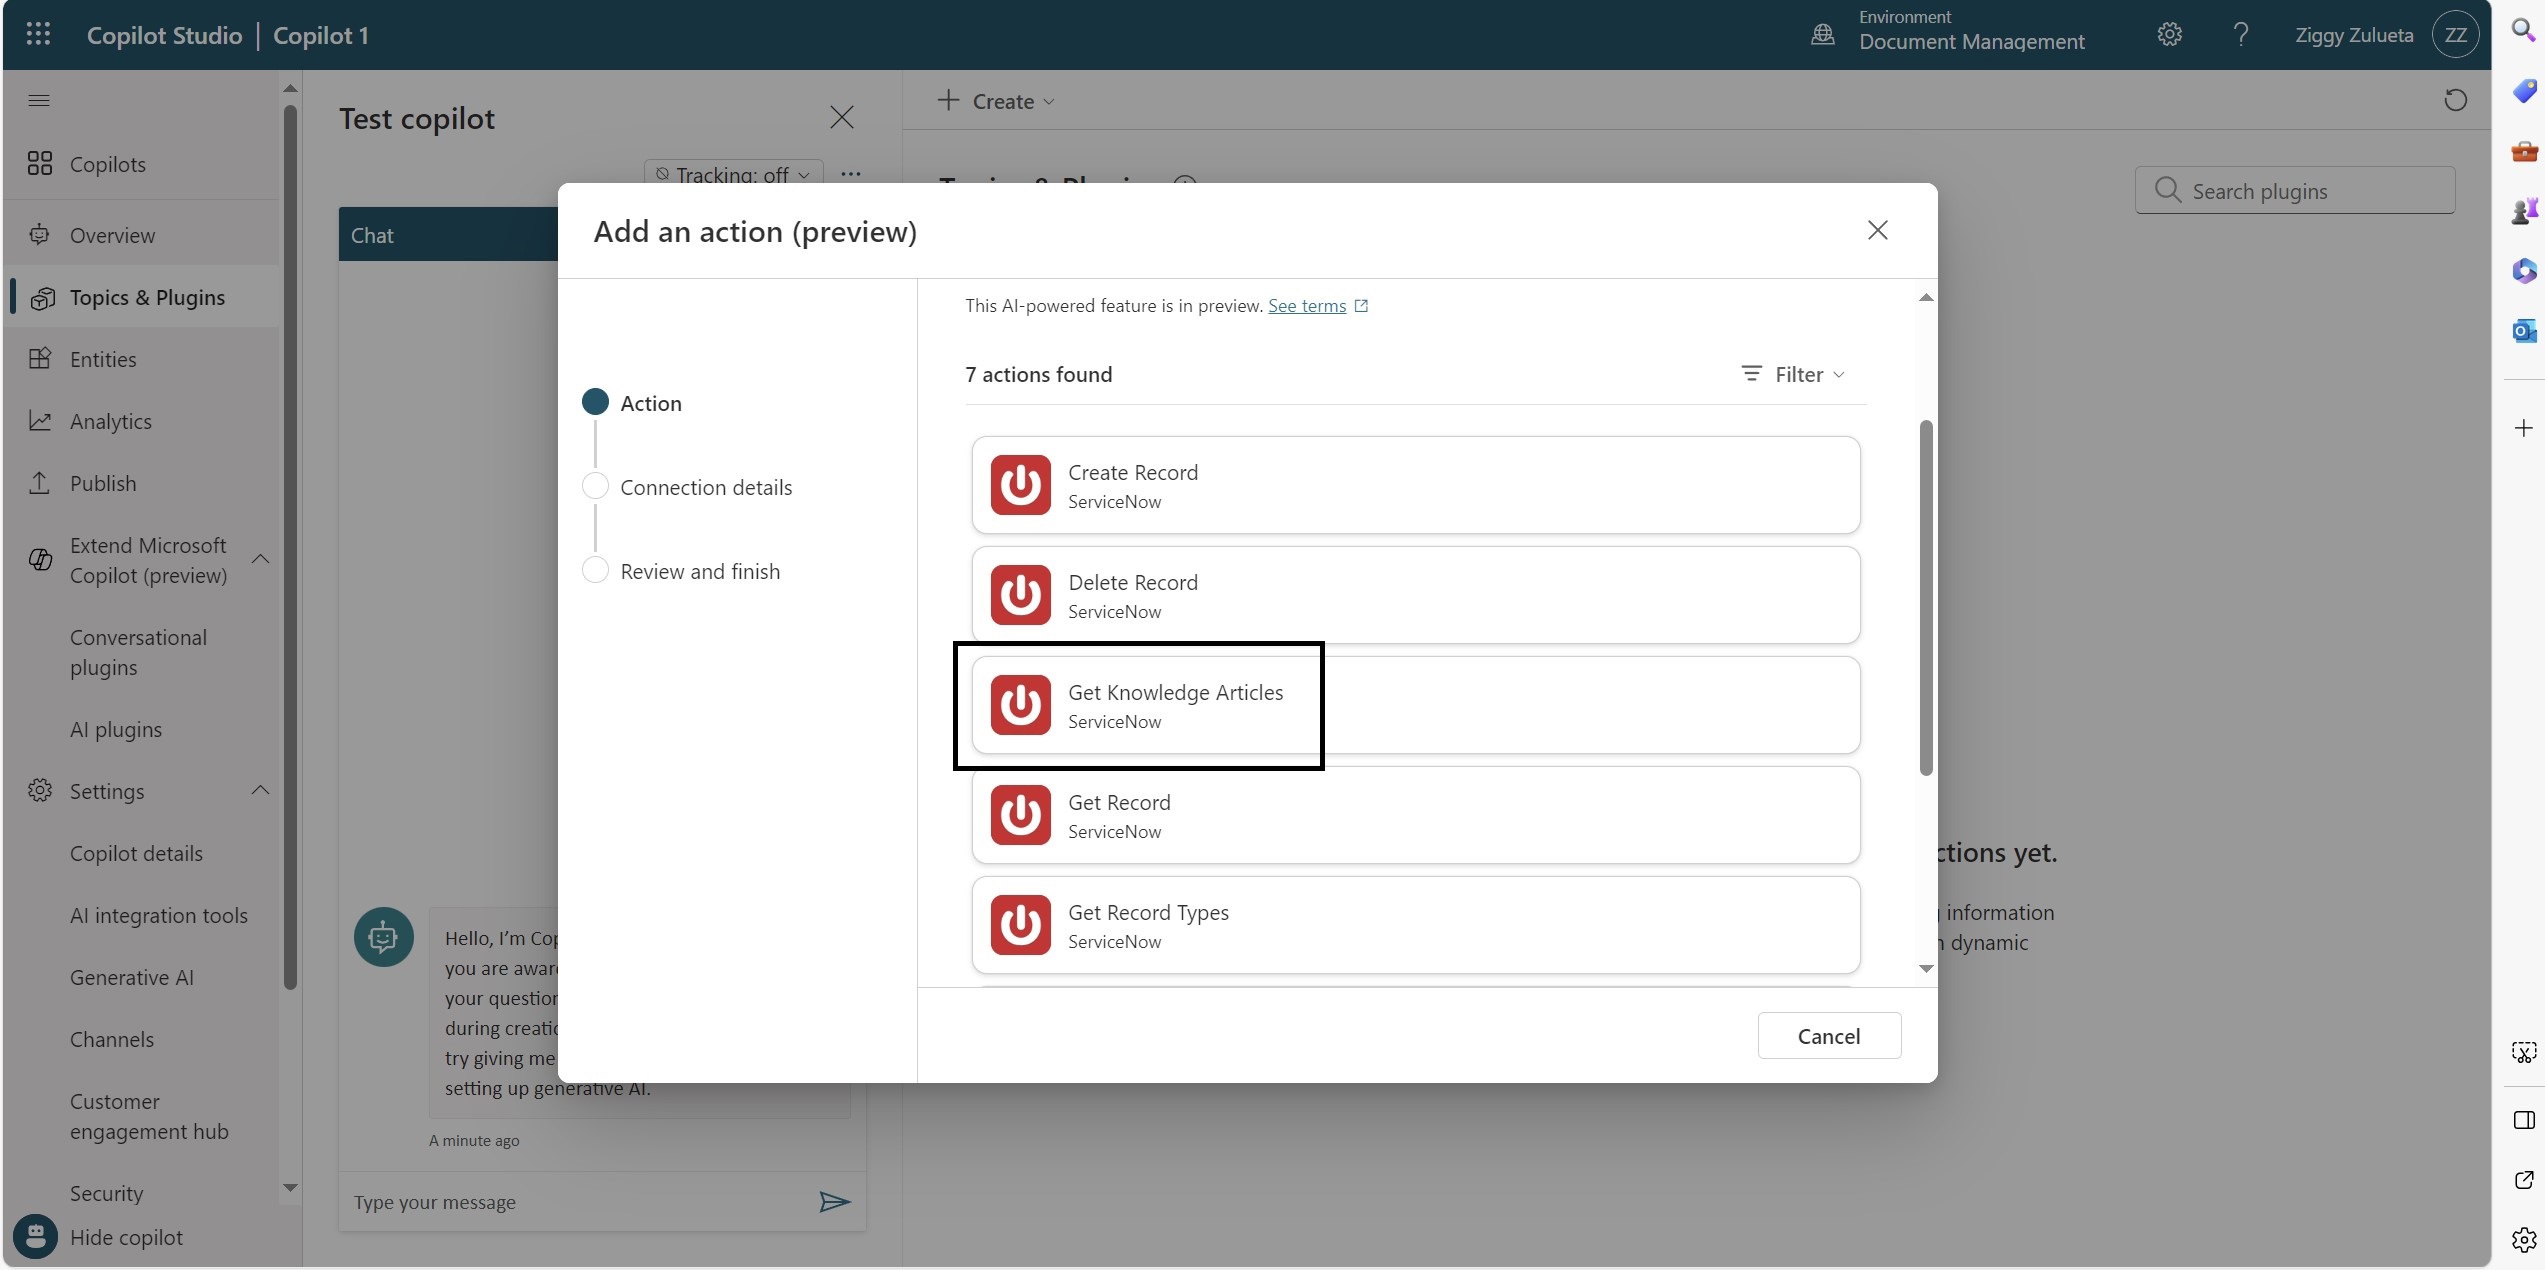Click the browser sidebar screenshot capture icon
The height and width of the screenshot is (1270, 2545).
tap(2523, 1052)
